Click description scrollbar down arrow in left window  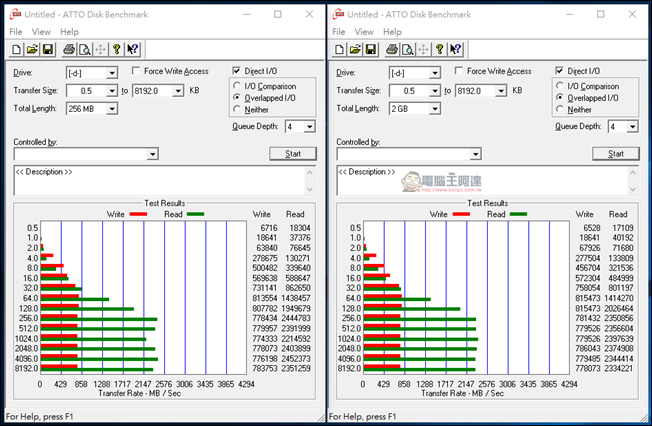point(310,189)
